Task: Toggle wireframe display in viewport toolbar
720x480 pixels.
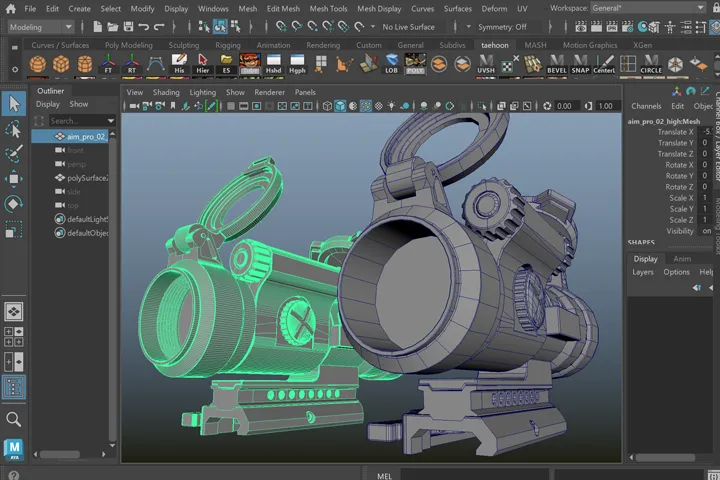Action: [x=327, y=106]
